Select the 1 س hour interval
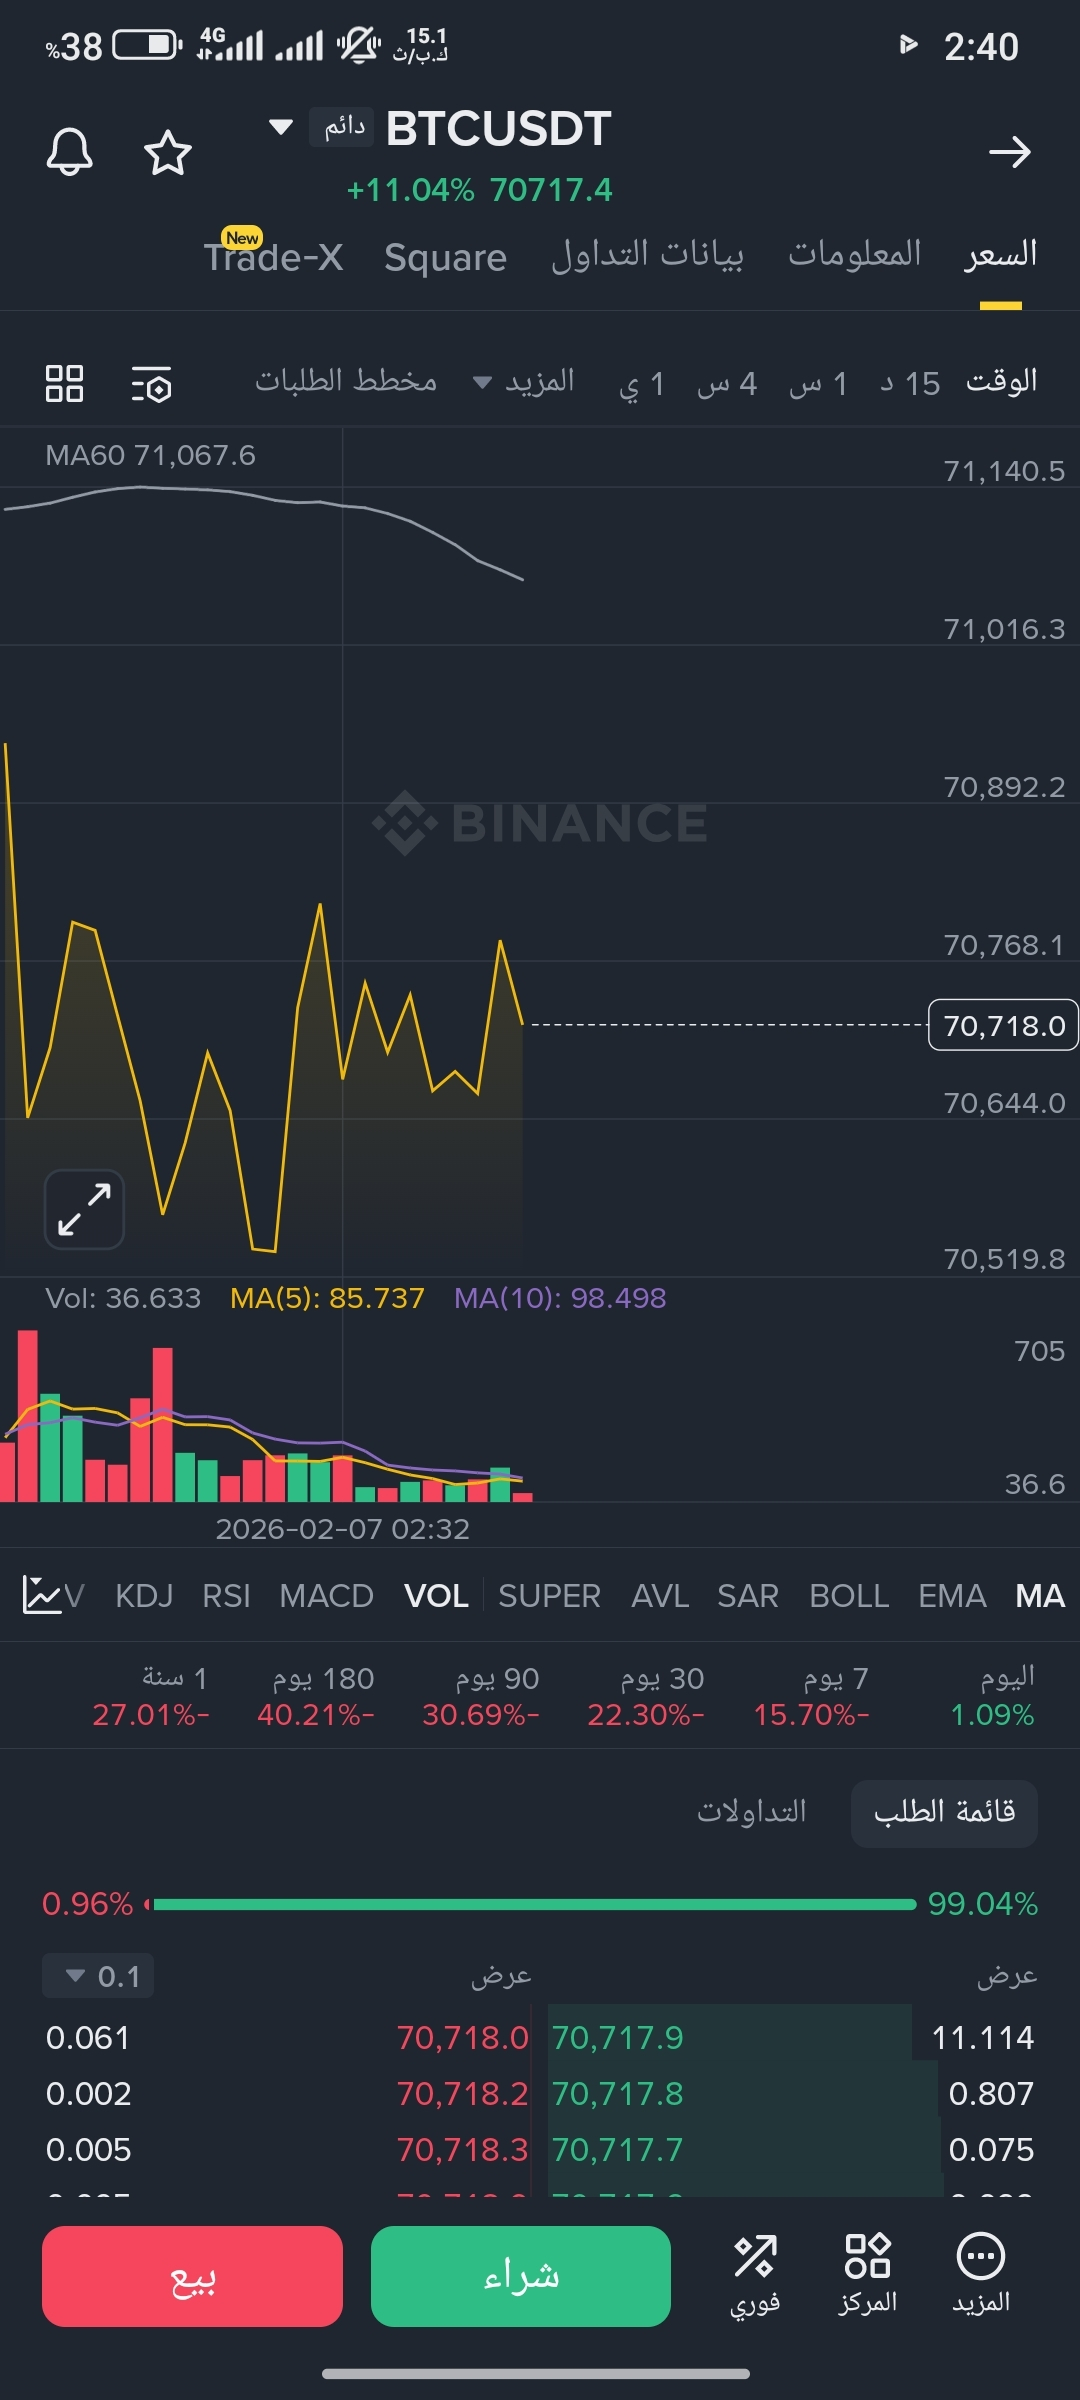This screenshot has height=2400, width=1080. 818,383
